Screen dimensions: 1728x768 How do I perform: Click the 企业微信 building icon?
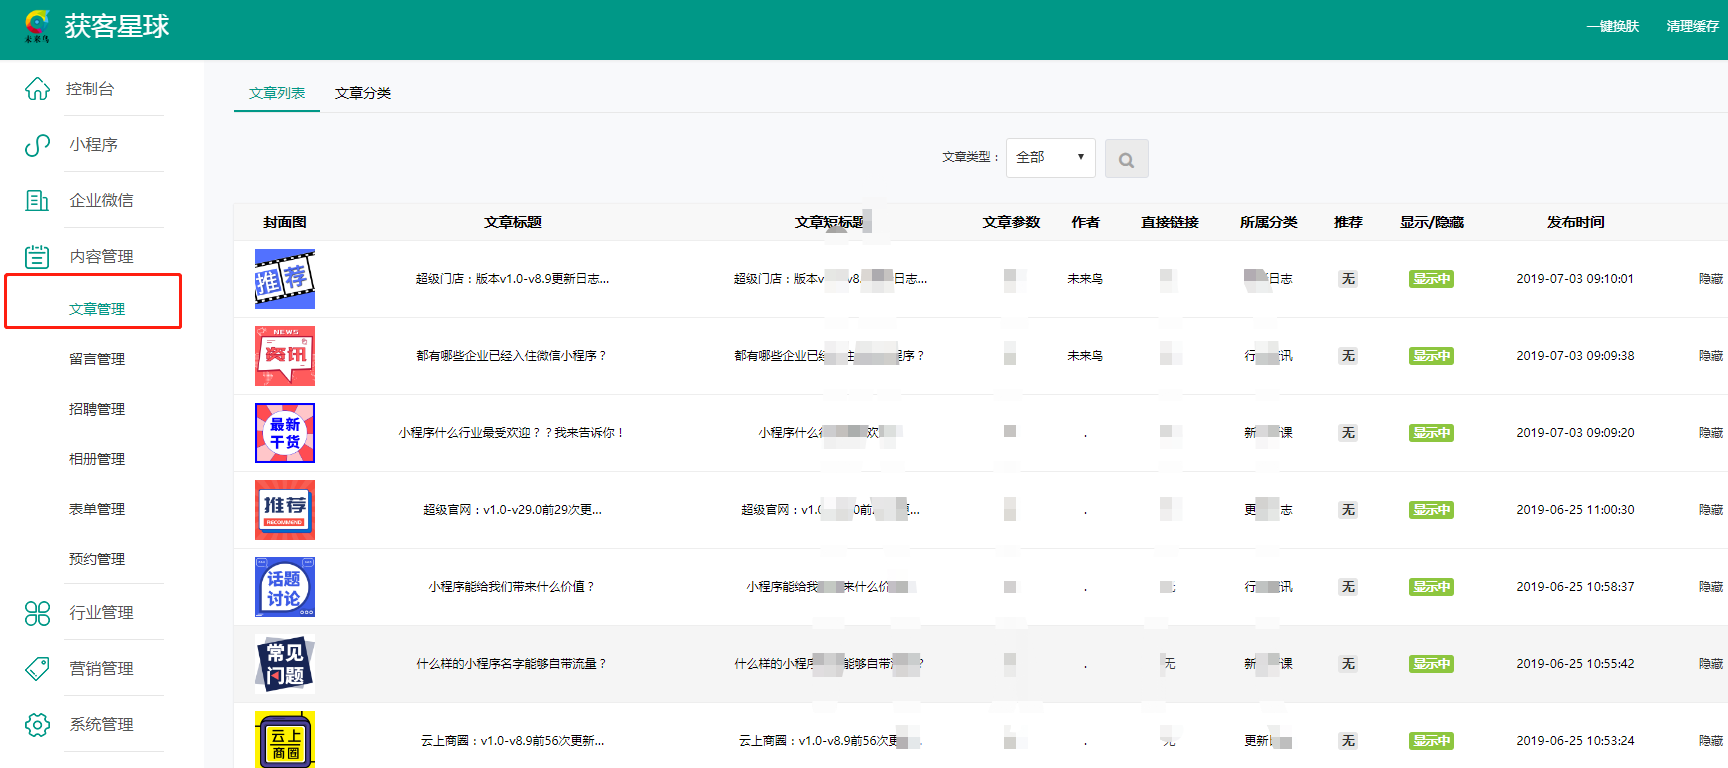coord(37,201)
